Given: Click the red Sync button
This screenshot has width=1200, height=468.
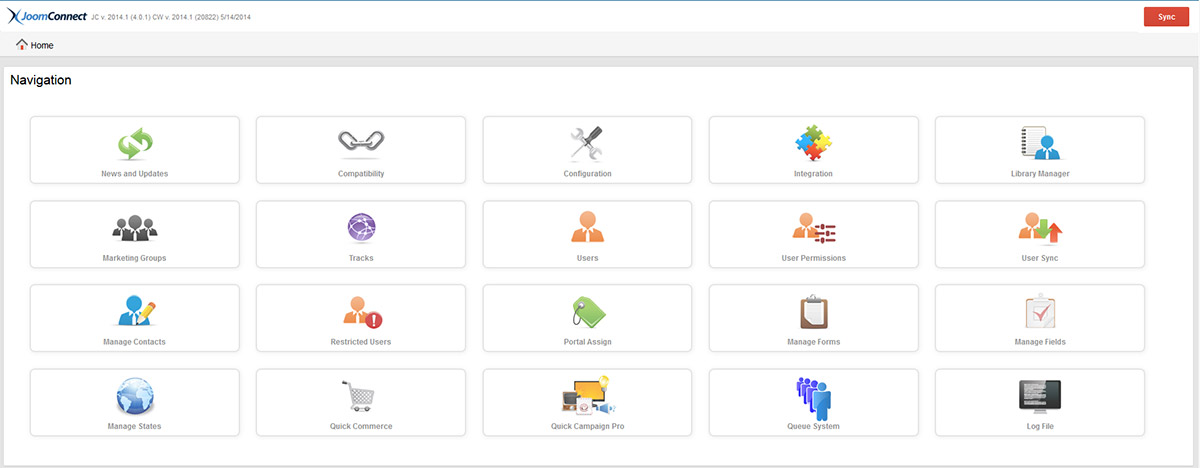Looking at the screenshot, I should pos(1166,17).
